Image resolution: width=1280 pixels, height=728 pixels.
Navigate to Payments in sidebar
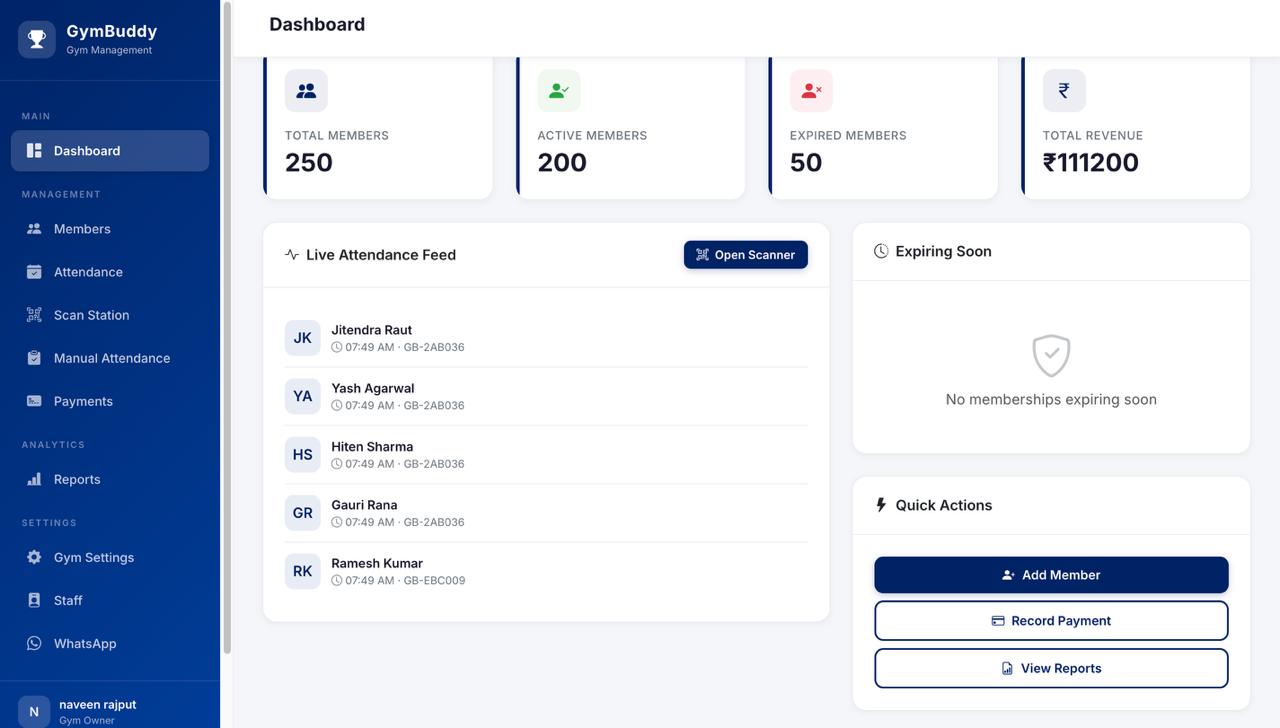point(83,401)
